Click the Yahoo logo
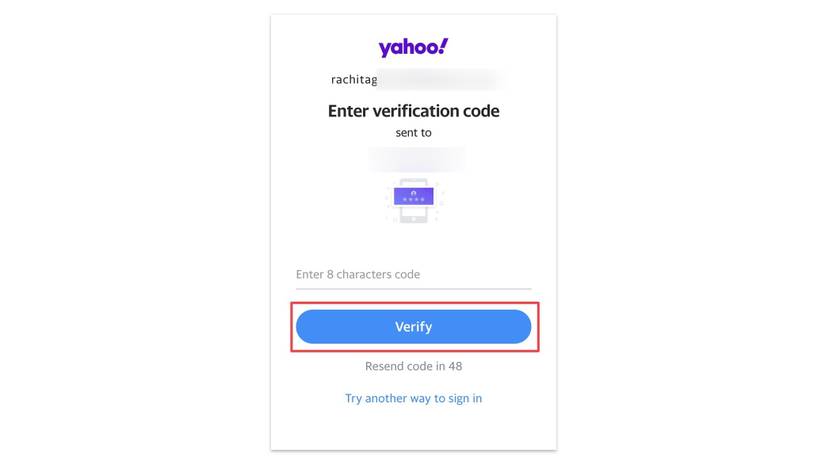Image resolution: width=825 pixels, height=464 pixels. [413, 47]
